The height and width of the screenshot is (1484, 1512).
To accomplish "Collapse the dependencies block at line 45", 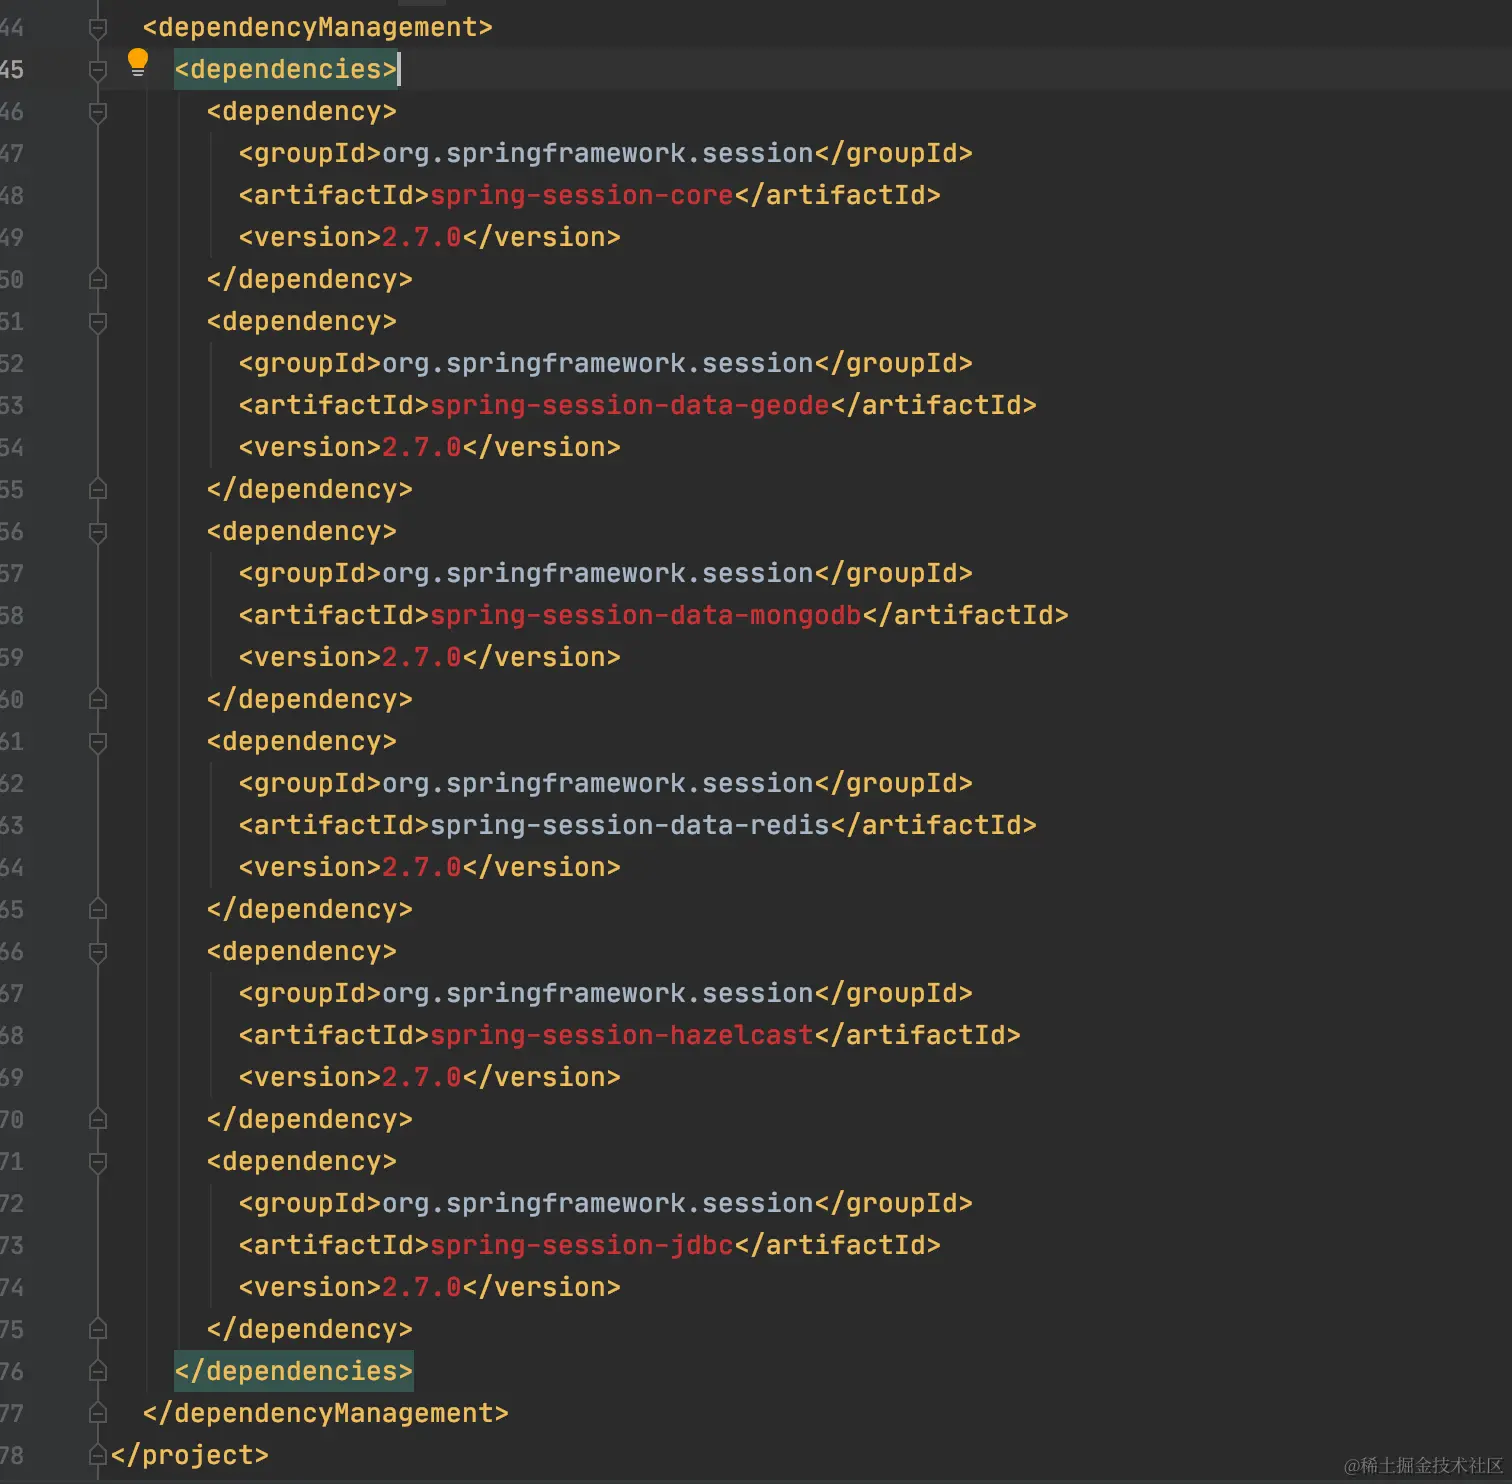I will point(98,70).
